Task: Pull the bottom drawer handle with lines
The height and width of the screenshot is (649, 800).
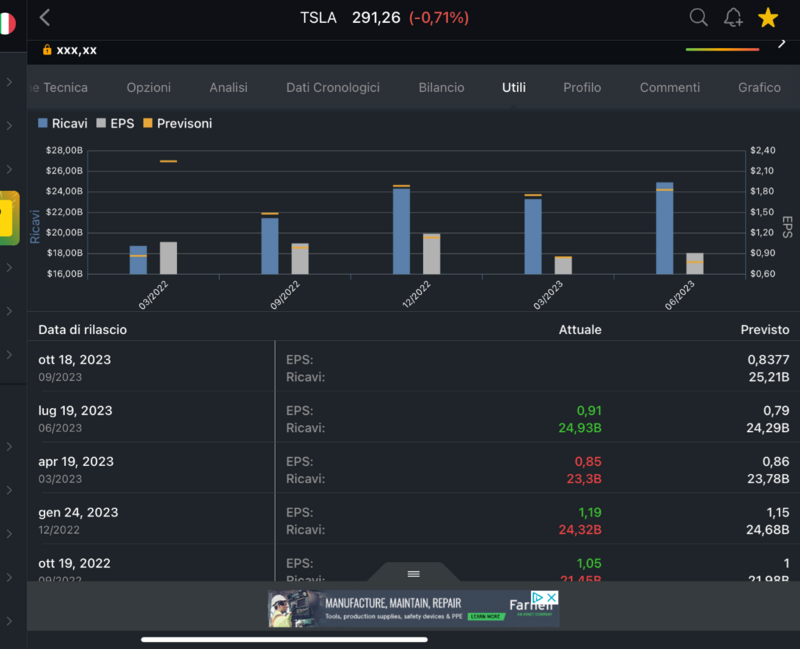Action: pyautogui.click(x=413, y=574)
